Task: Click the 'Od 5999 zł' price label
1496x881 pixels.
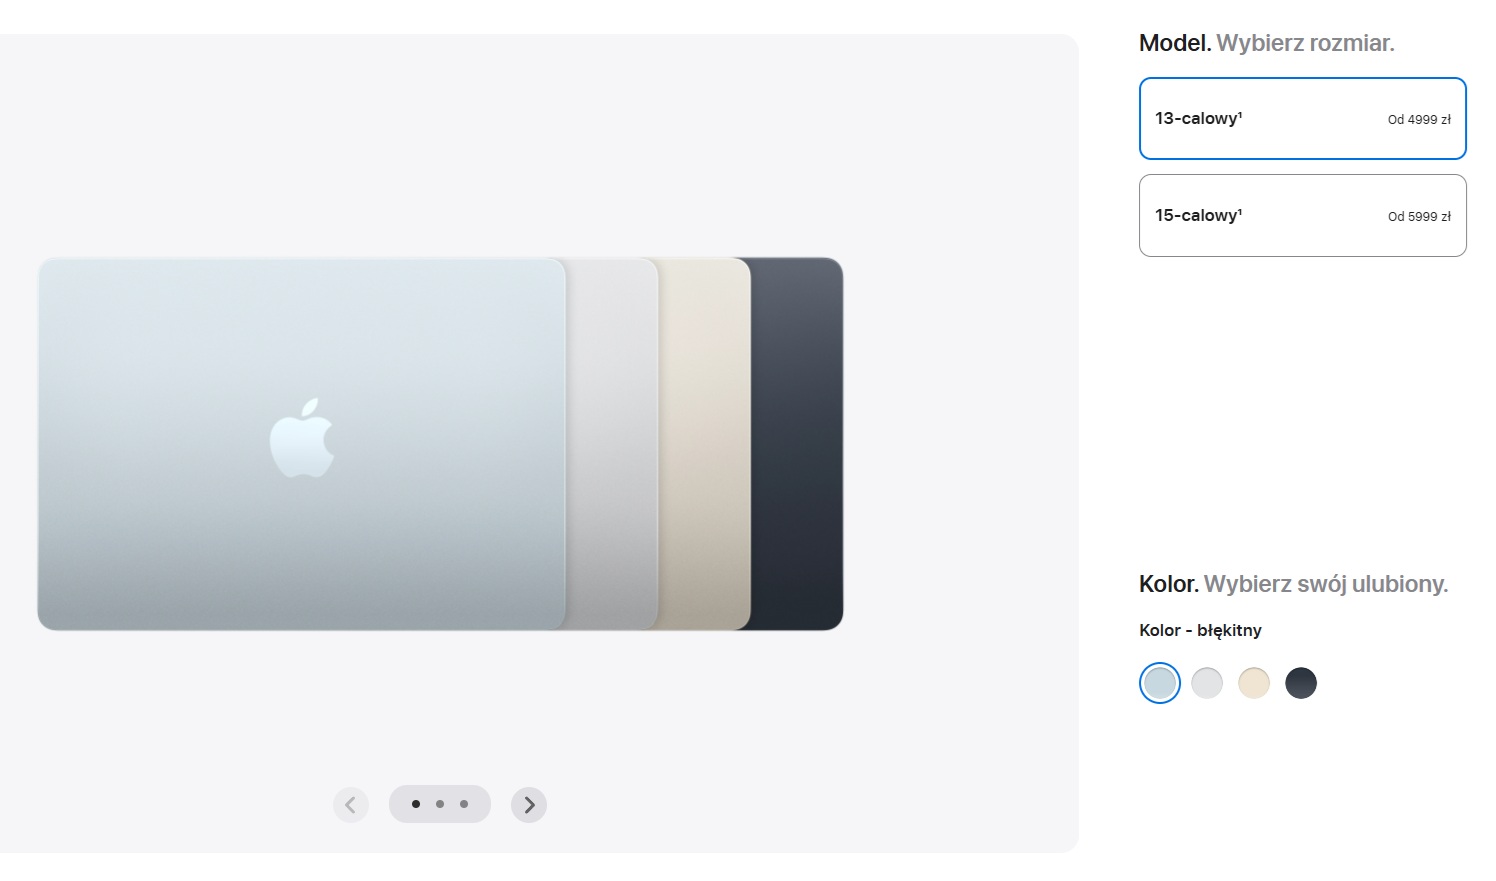Action: tap(1419, 216)
